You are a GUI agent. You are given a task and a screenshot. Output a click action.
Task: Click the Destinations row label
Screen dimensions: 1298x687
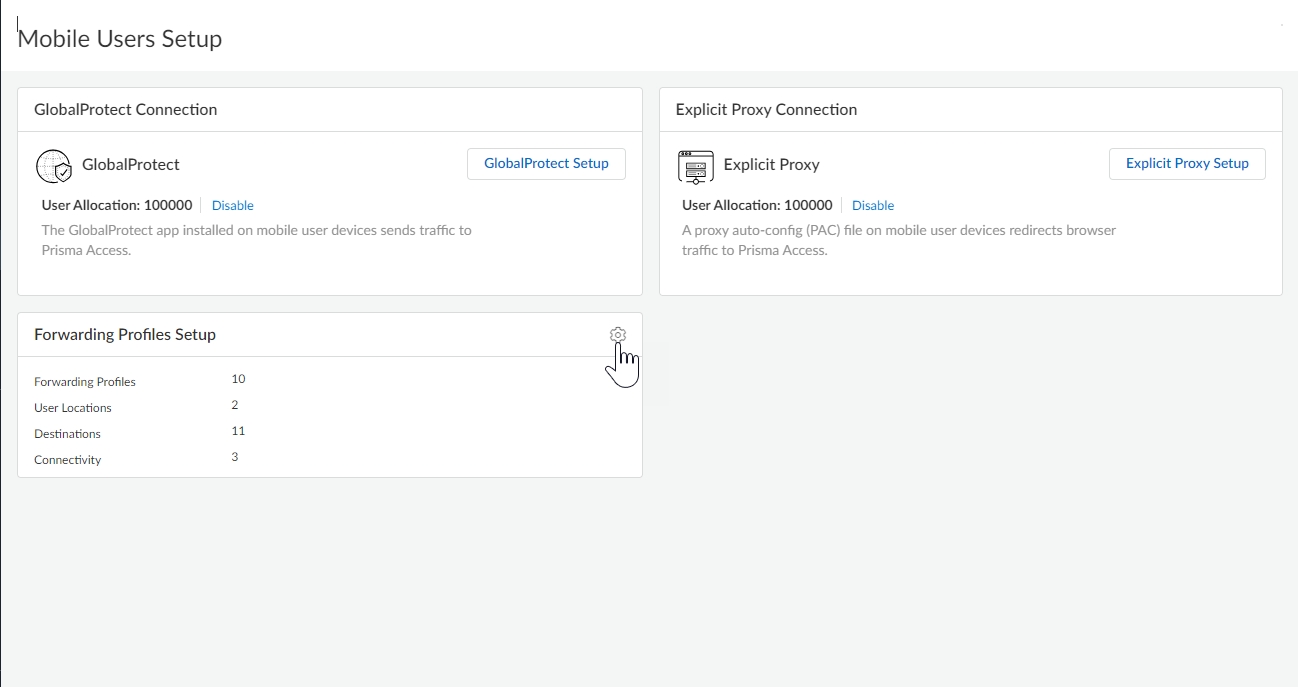(x=67, y=434)
